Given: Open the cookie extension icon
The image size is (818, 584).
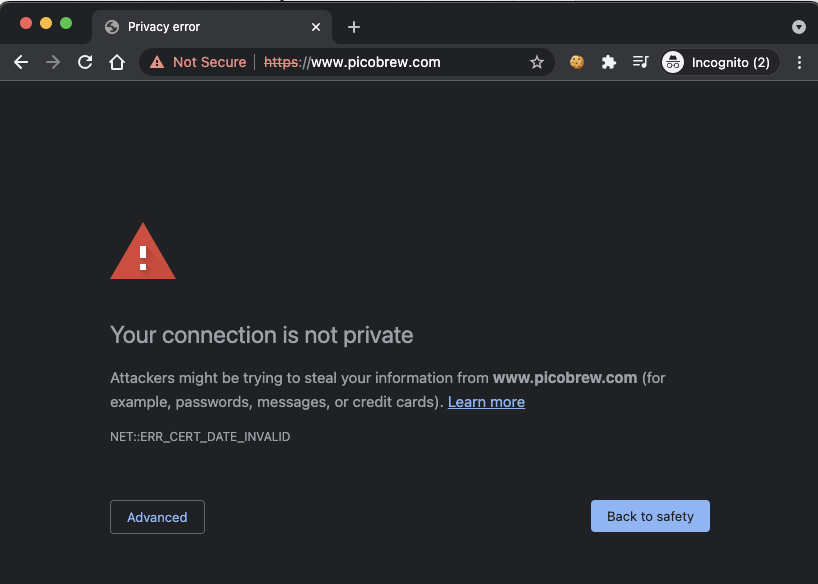Looking at the screenshot, I should (x=576, y=63).
